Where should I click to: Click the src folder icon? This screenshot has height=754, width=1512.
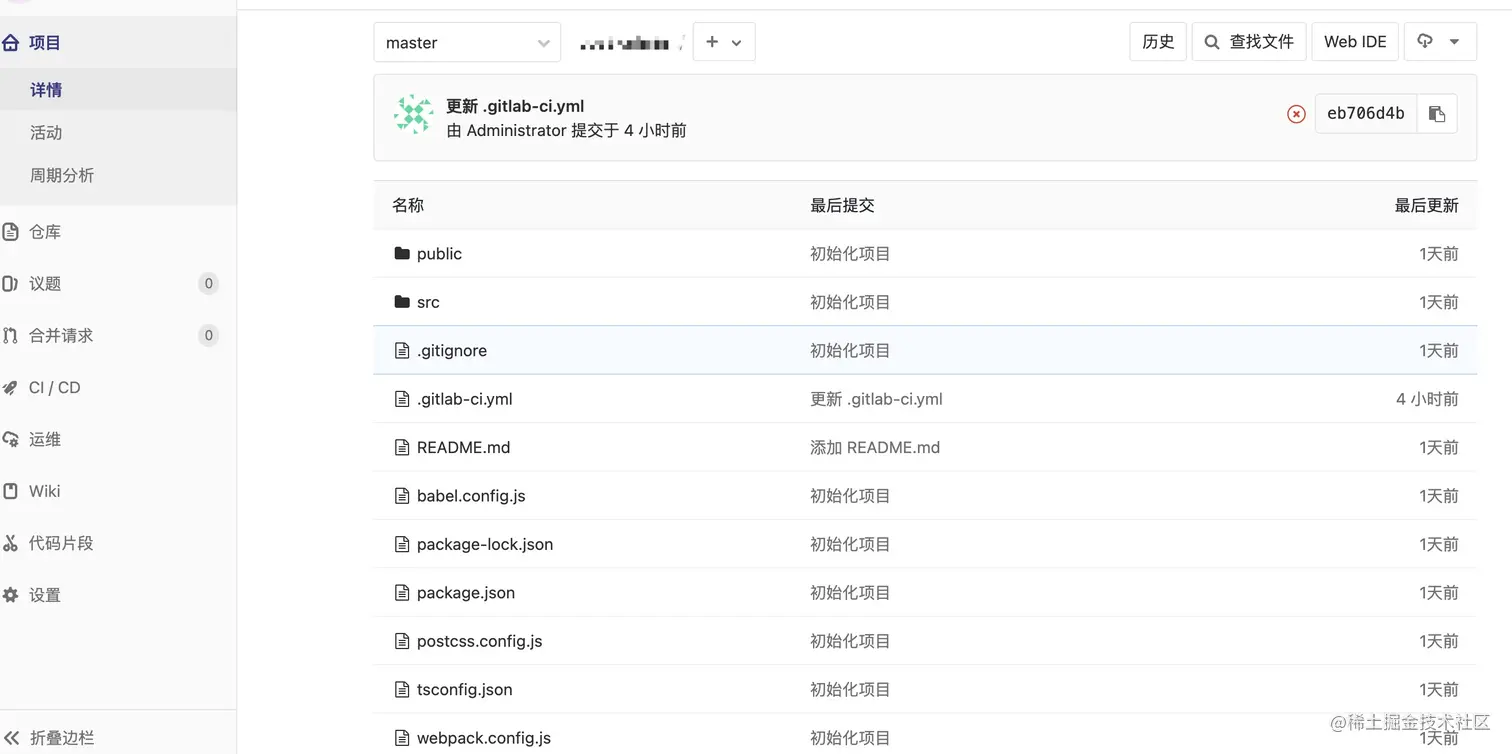[402, 302]
